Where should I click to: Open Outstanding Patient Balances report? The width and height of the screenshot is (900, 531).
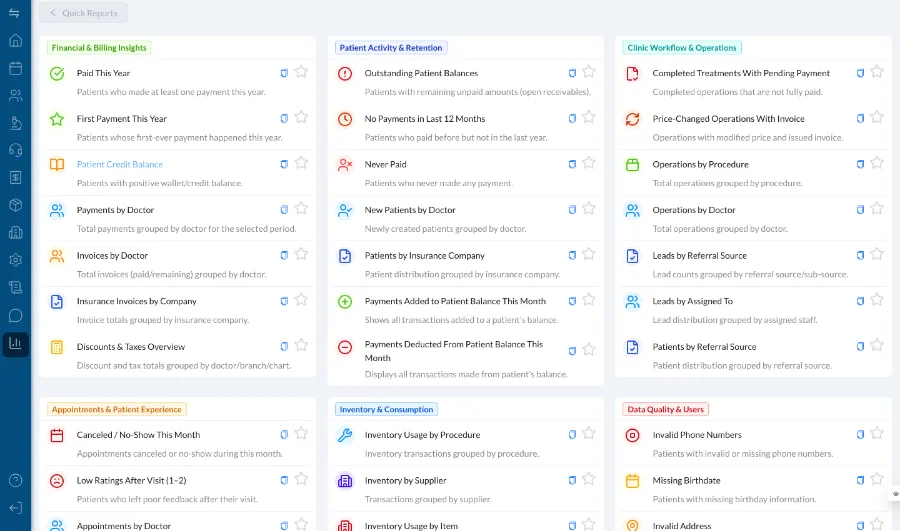coord(421,73)
